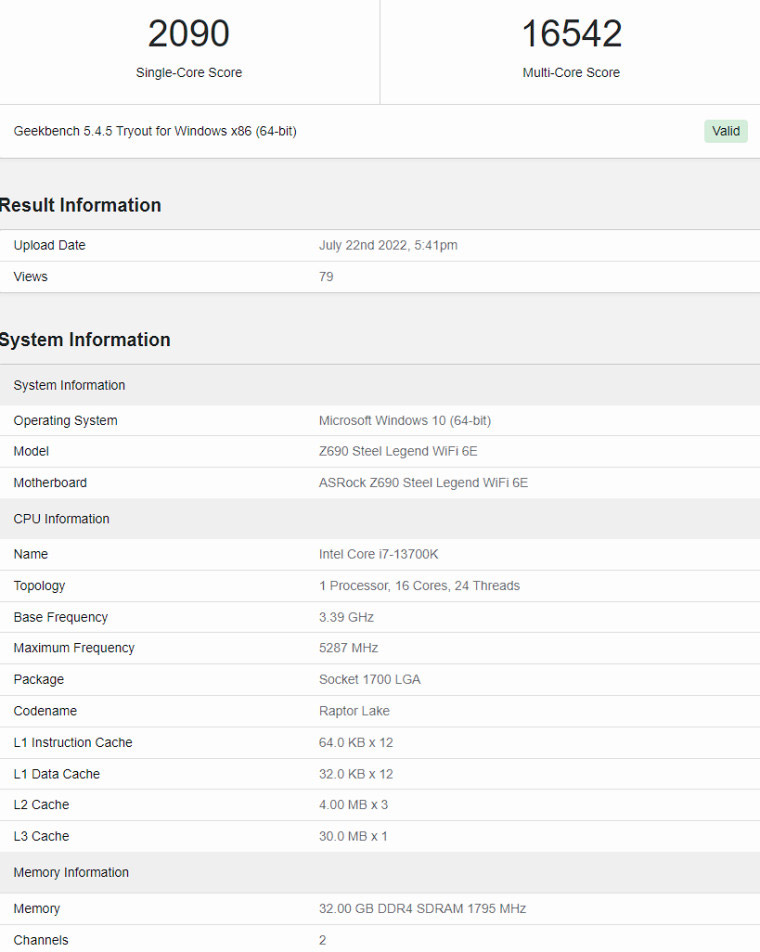This screenshot has width=760, height=952.
Task: Click the upload date July 22nd 2022 value
Action: click(388, 245)
